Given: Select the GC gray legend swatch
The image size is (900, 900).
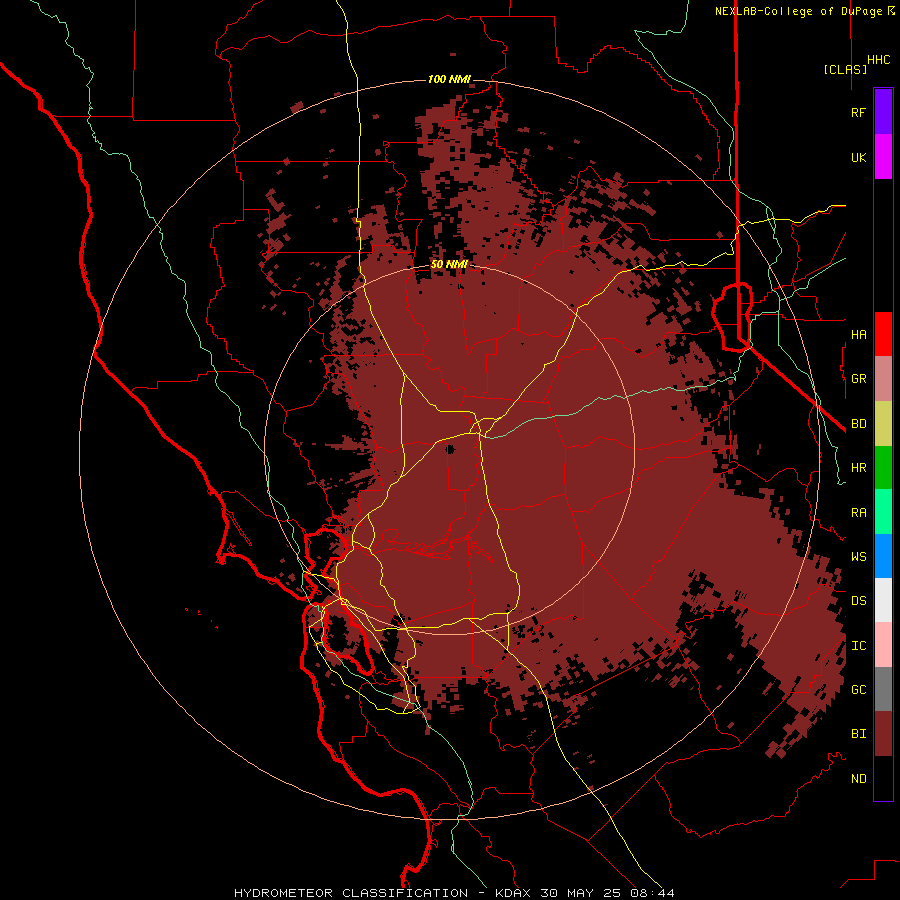Looking at the screenshot, I should (x=883, y=689).
